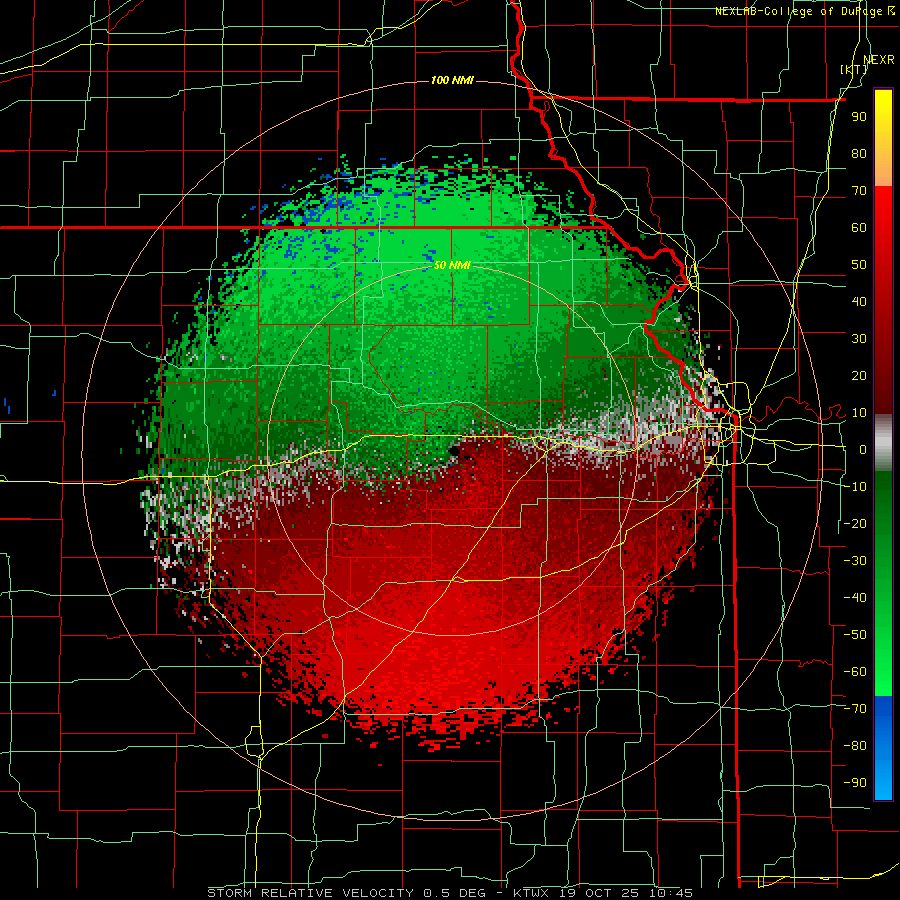The height and width of the screenshot is (900, 900).
Task: Select the 70 value on velocity scale
Action: (x=859, y=191)
